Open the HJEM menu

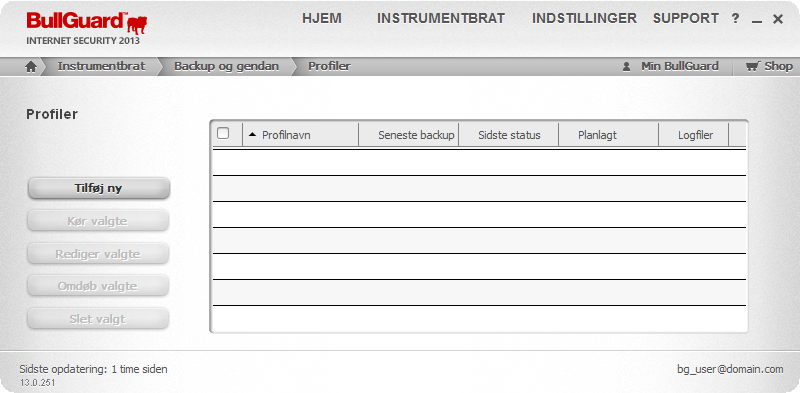coord(322,18)
